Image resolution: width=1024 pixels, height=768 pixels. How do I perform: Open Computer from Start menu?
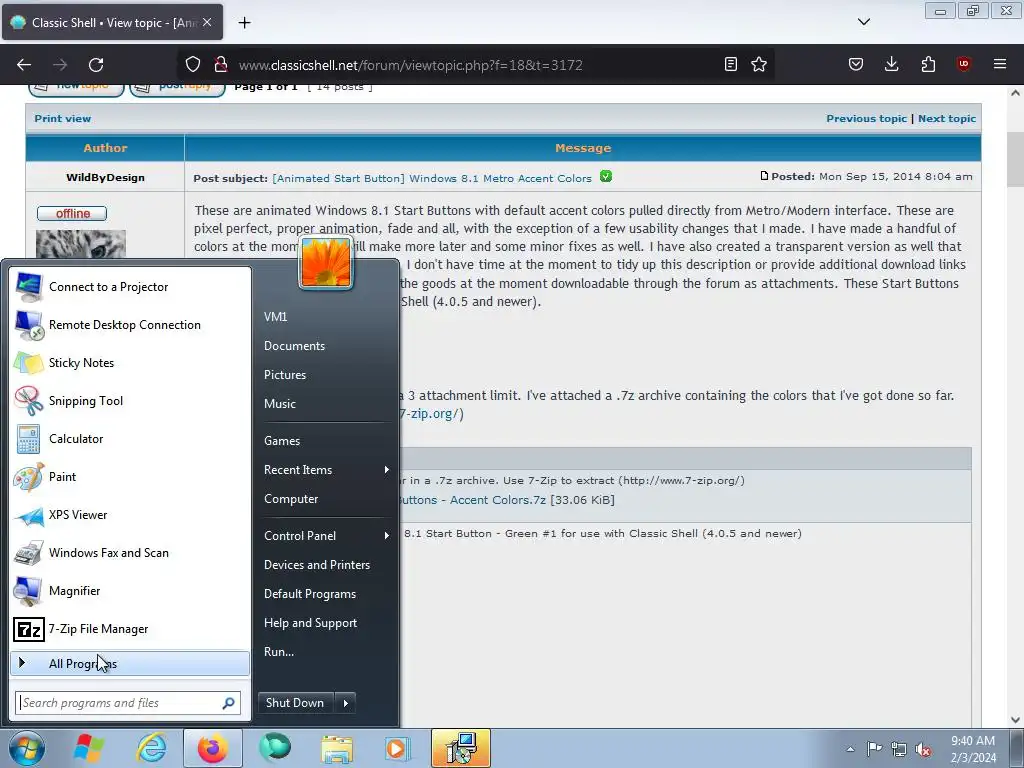coord(326,499)
